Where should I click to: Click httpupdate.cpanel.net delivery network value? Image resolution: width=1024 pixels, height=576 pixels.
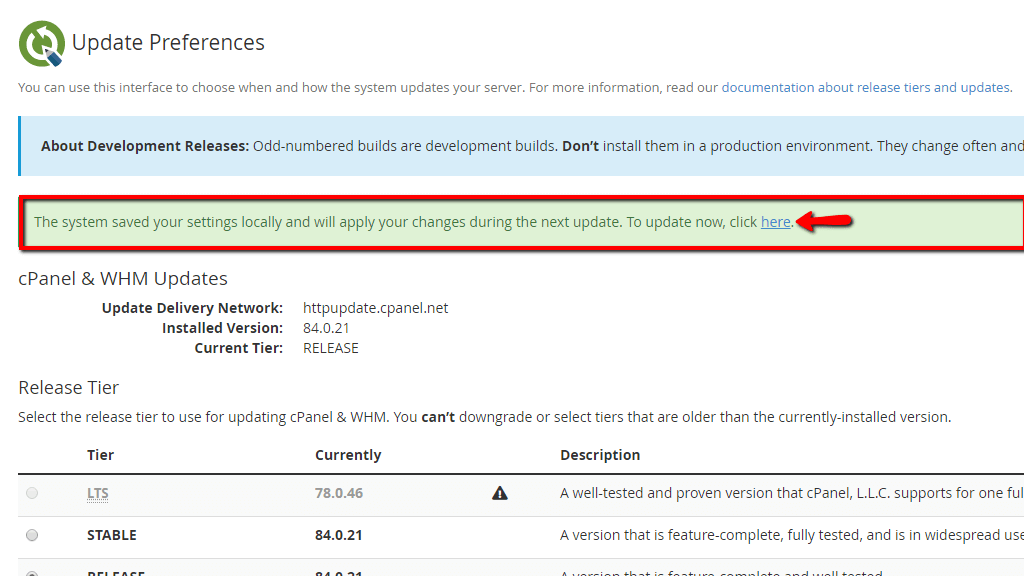376,308
